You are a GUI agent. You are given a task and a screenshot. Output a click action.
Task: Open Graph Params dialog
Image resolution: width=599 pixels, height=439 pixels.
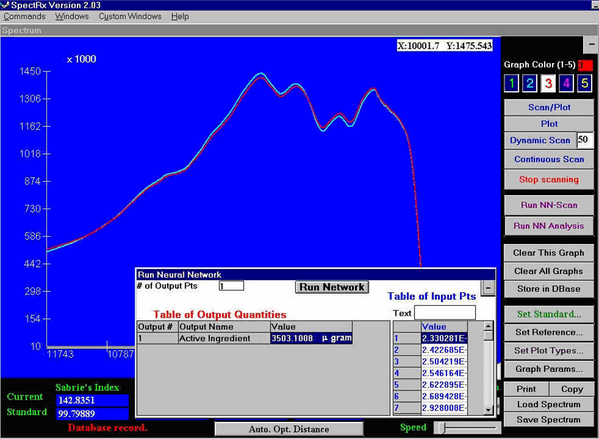(549, 369)
